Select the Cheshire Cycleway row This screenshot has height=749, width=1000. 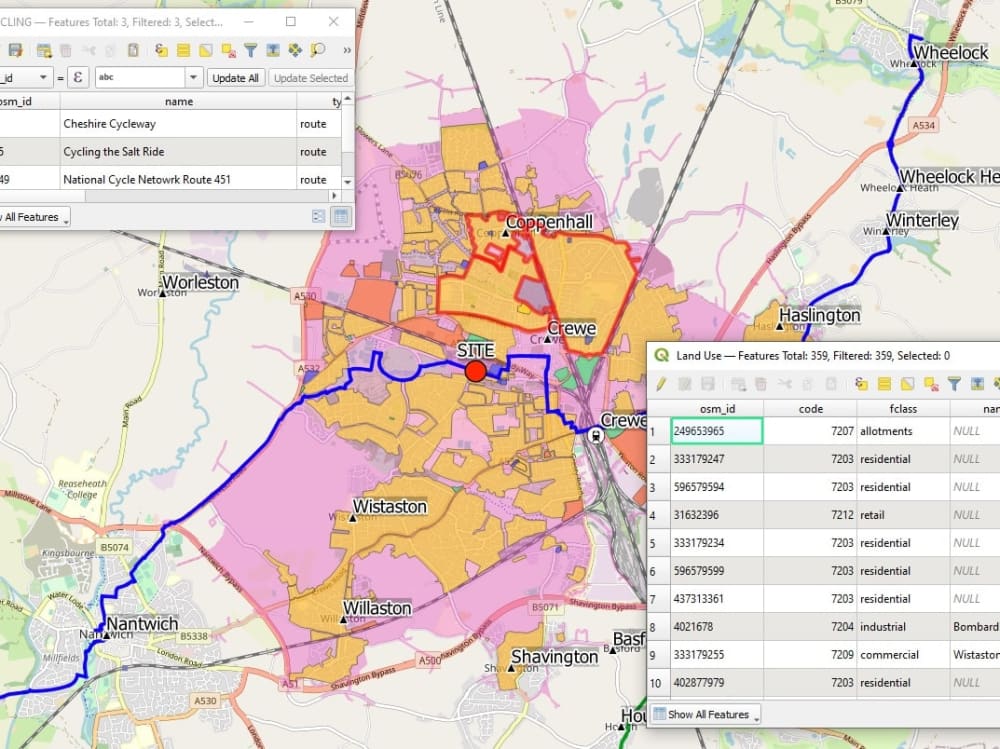(x=178, y=124)
